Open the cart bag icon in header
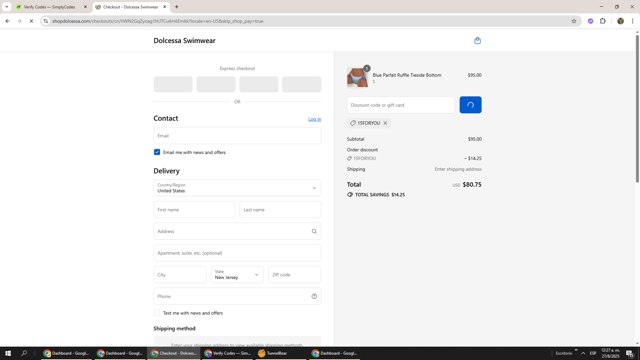This screenshot has height=360, width=640. pyautogui.click(x=477, y=40)
